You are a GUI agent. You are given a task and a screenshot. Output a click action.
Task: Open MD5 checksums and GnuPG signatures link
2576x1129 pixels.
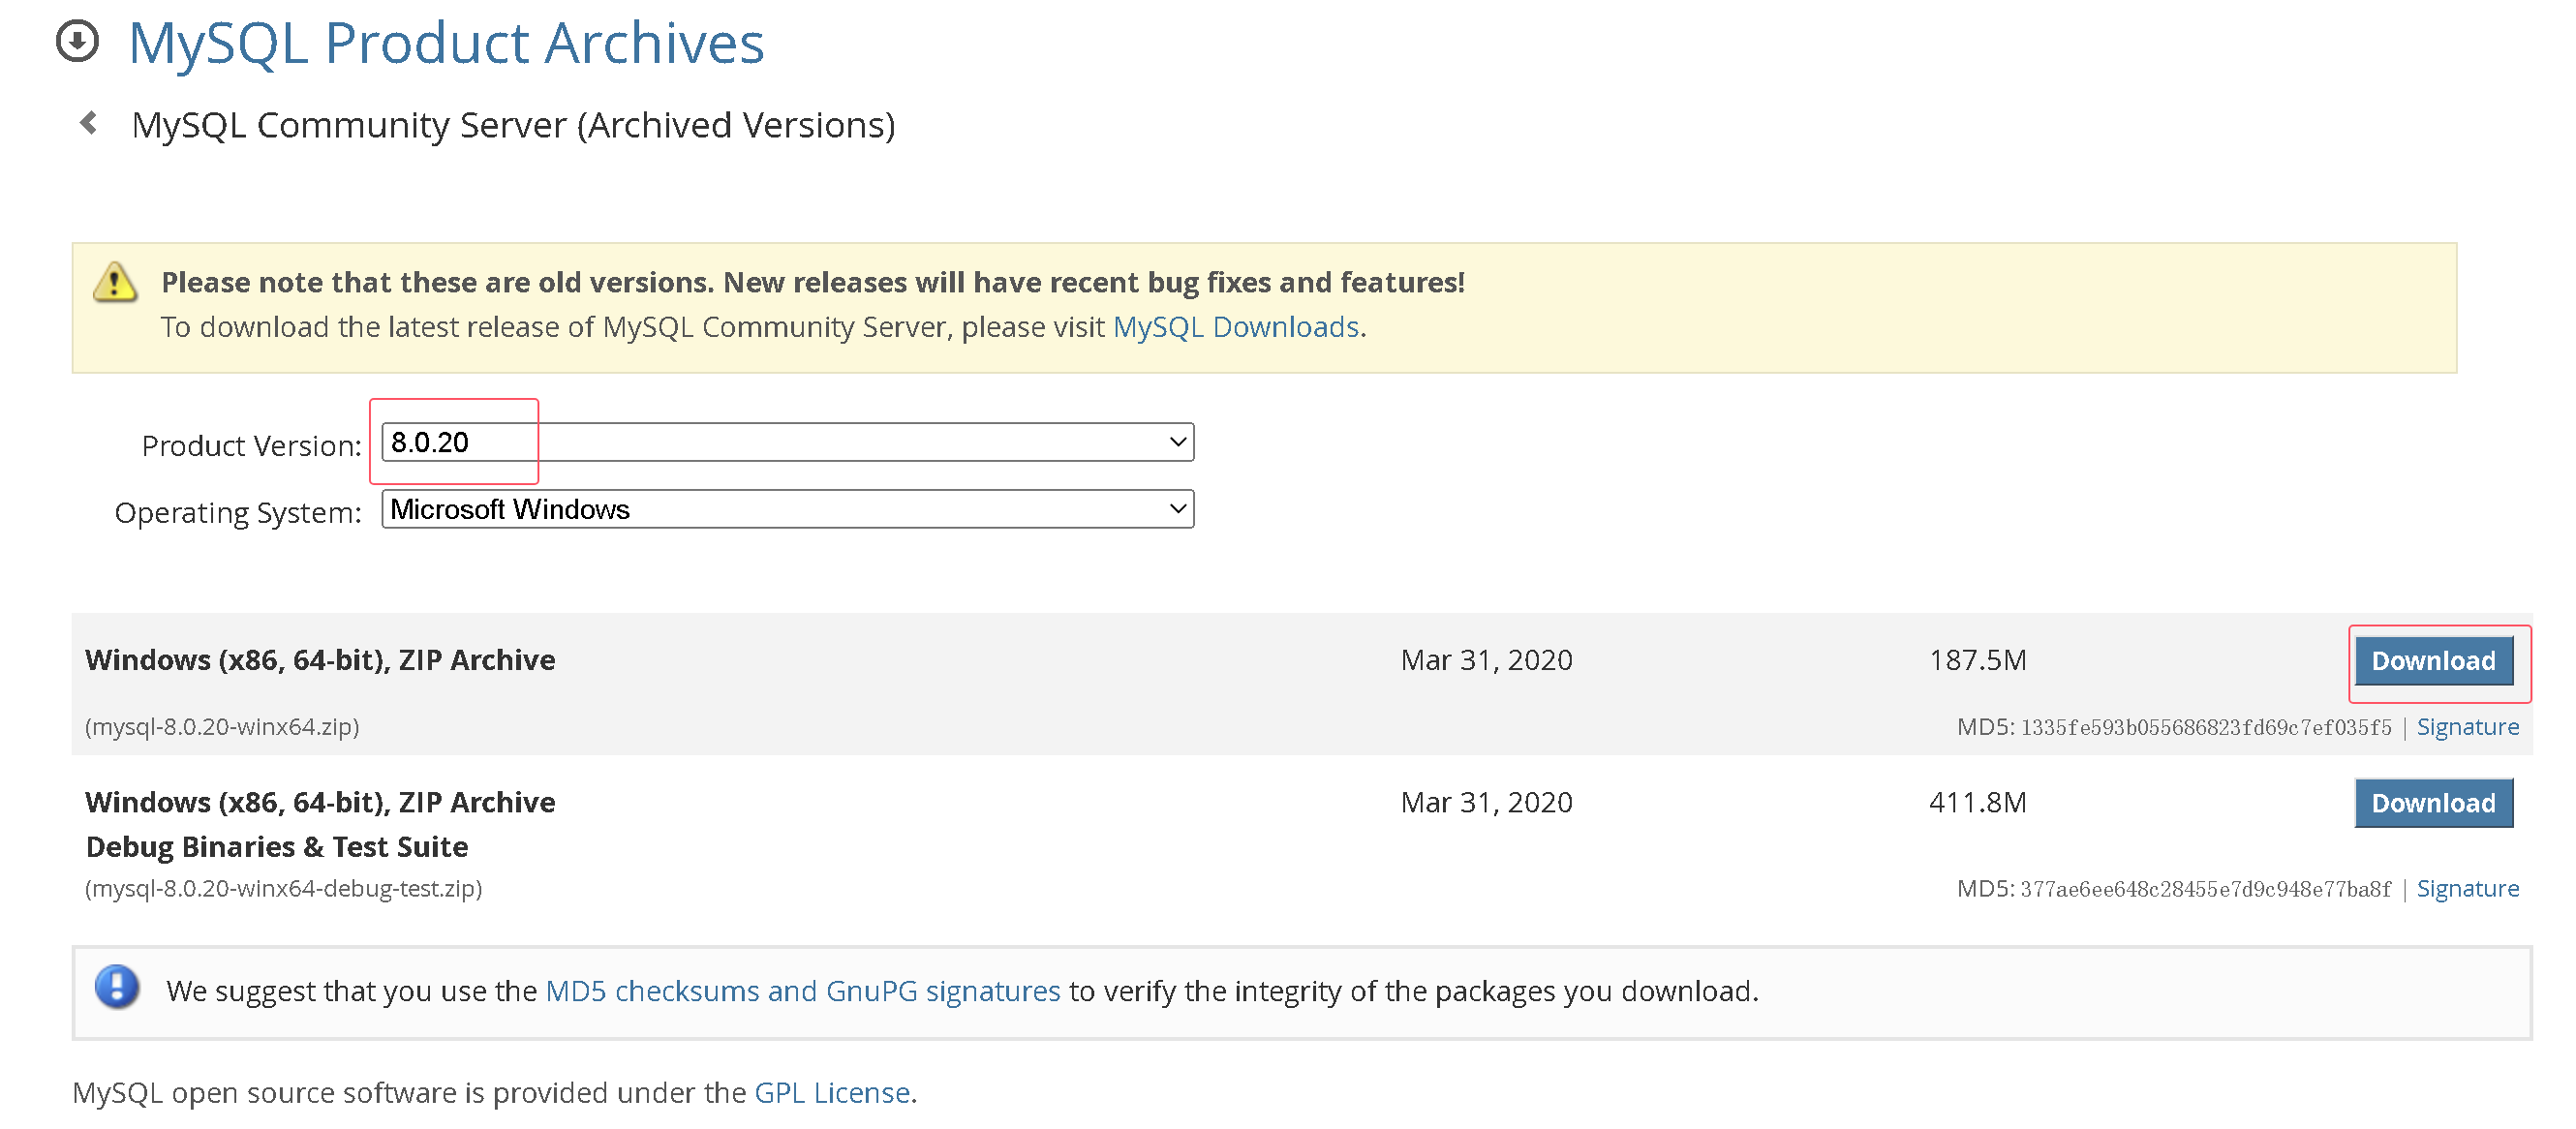tap(802, 991)
